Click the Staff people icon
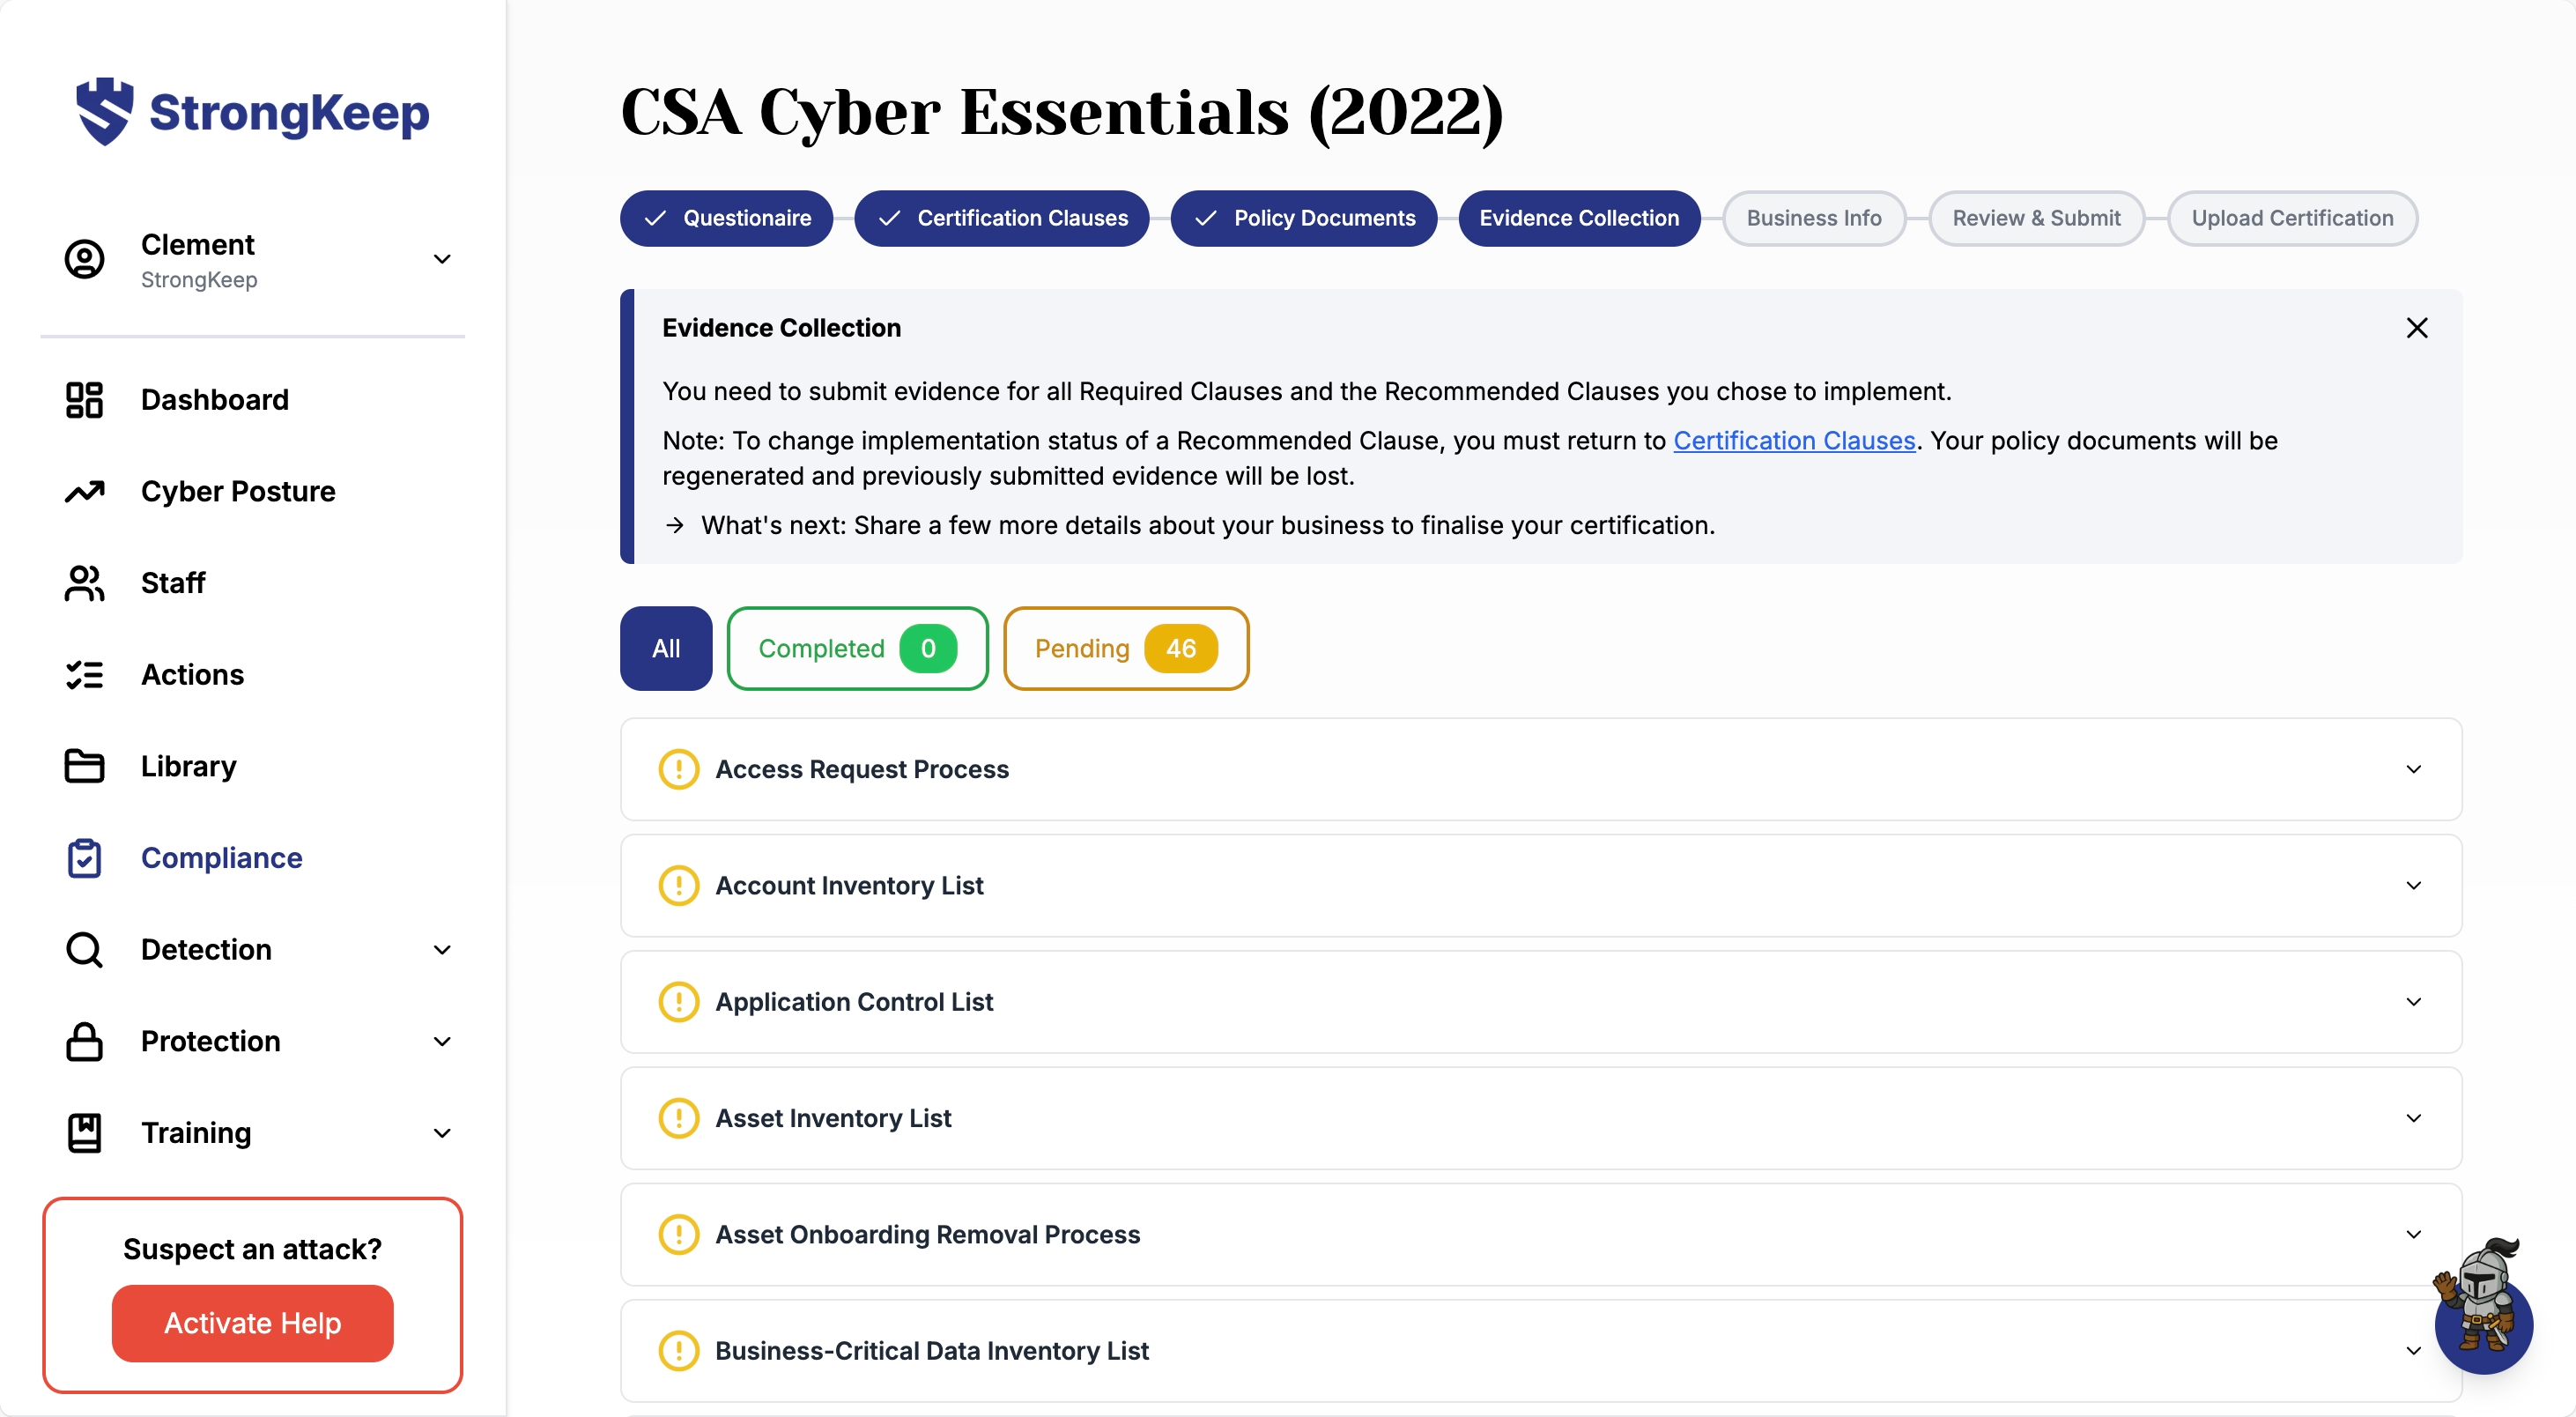 point(84,583)
